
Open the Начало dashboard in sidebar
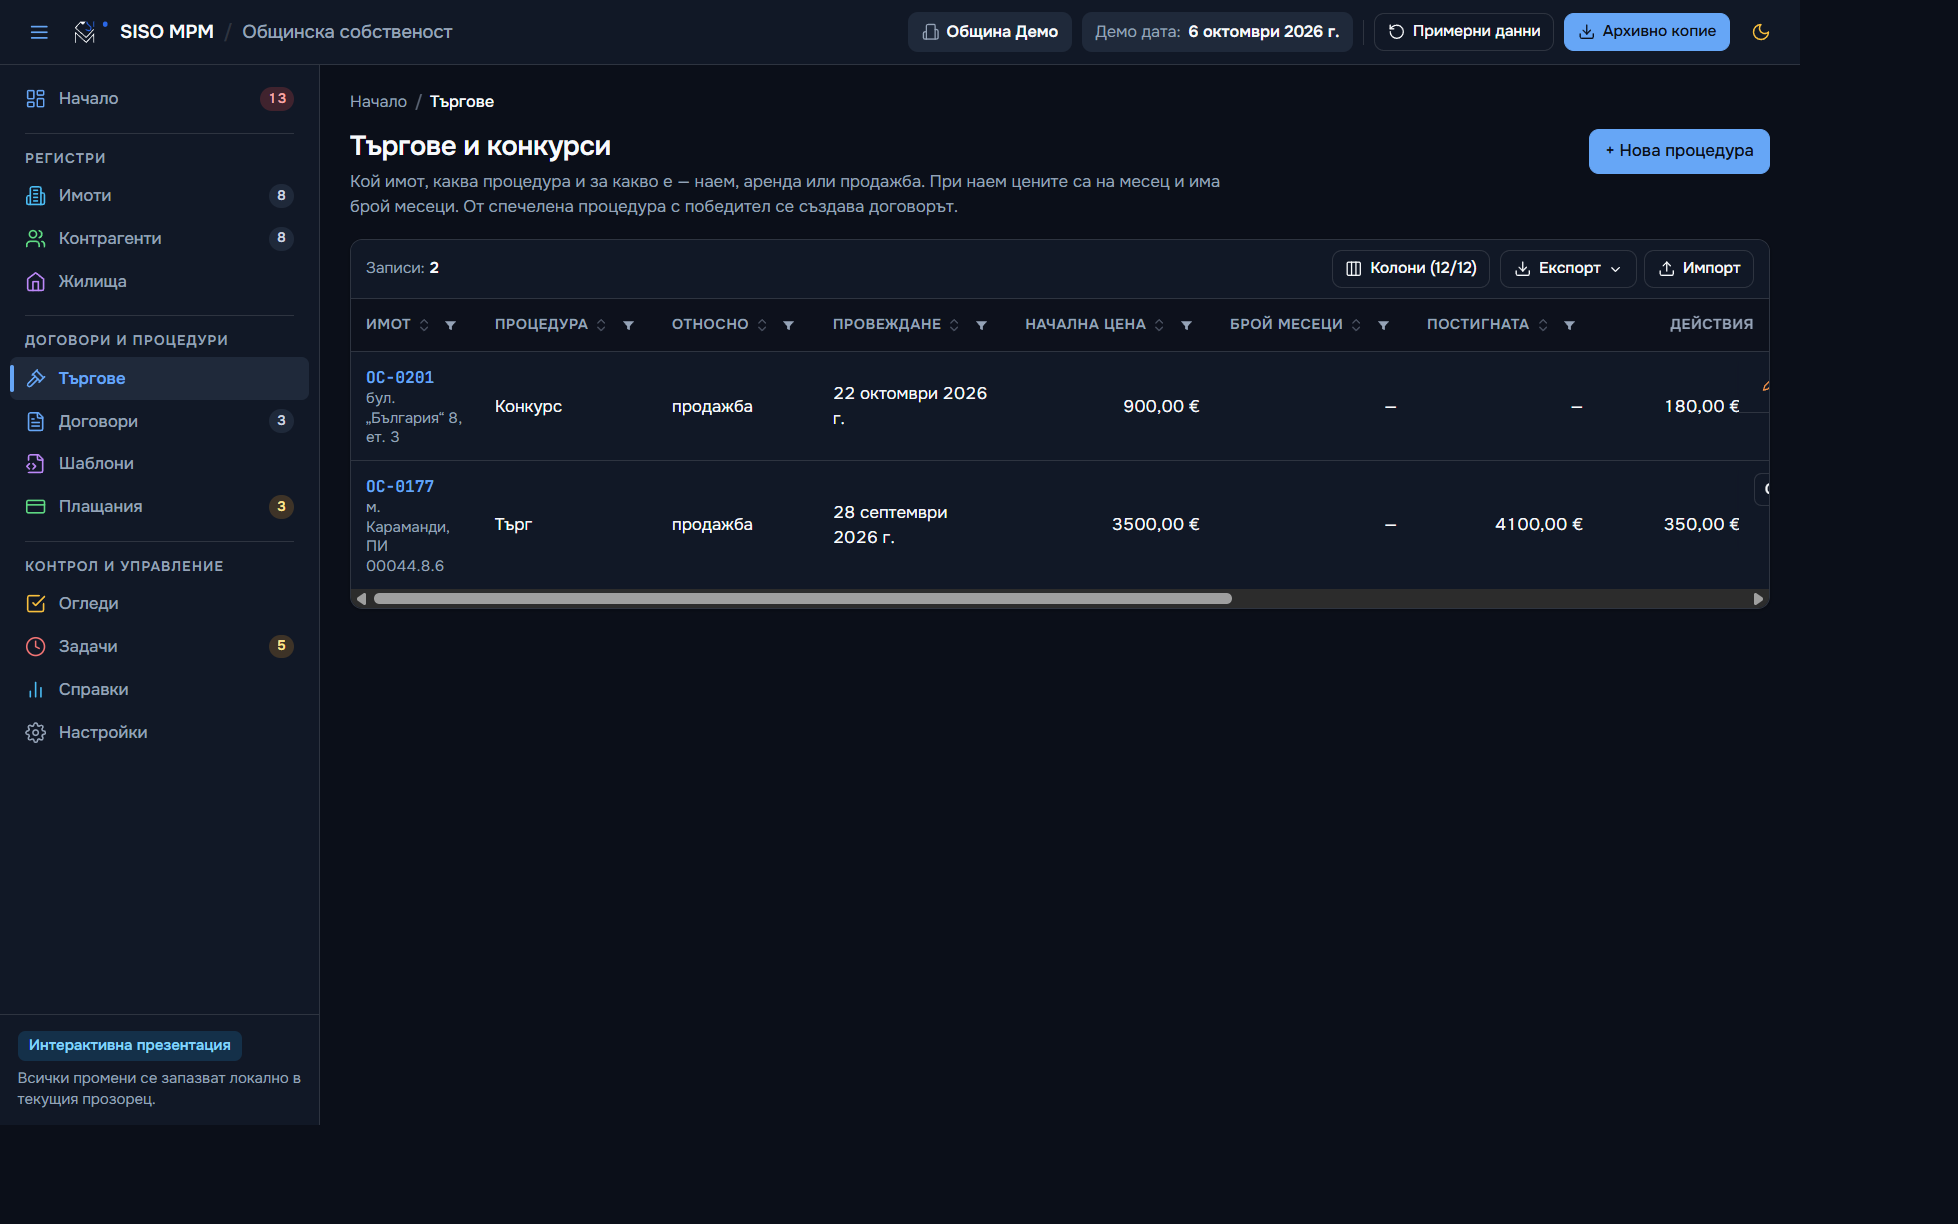click(x=159, y=98)
